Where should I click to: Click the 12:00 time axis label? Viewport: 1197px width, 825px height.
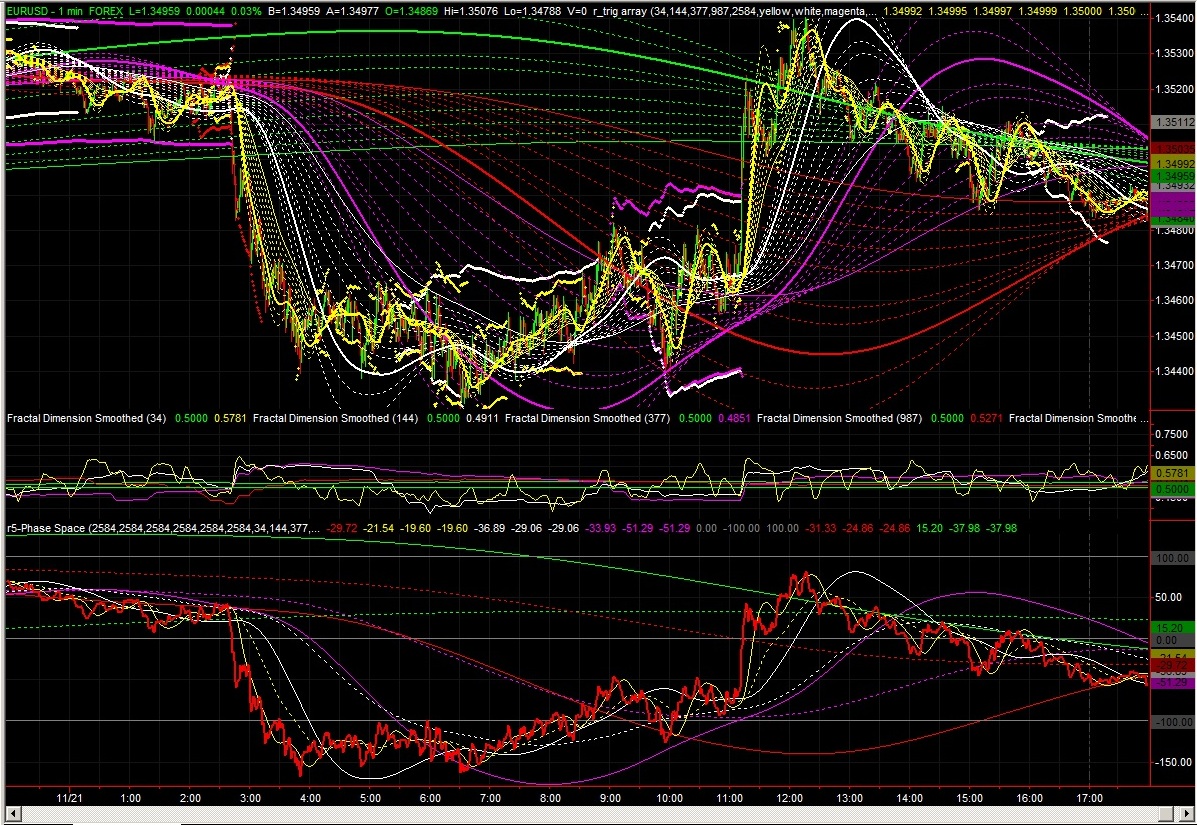[789, 798]
